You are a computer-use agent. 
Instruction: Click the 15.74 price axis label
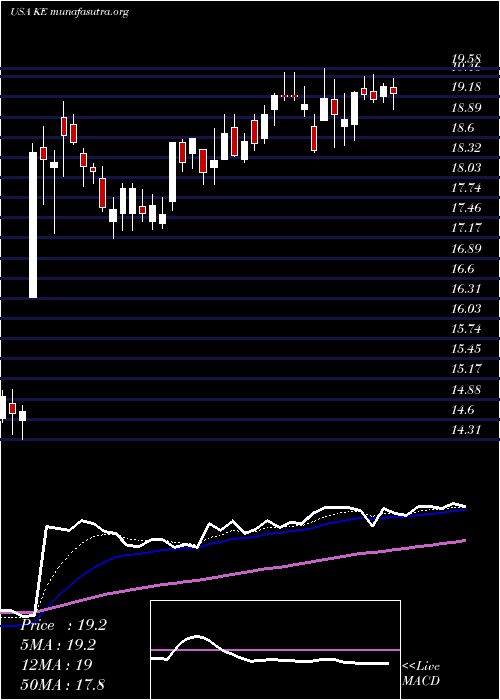click(x=466, y=329)
